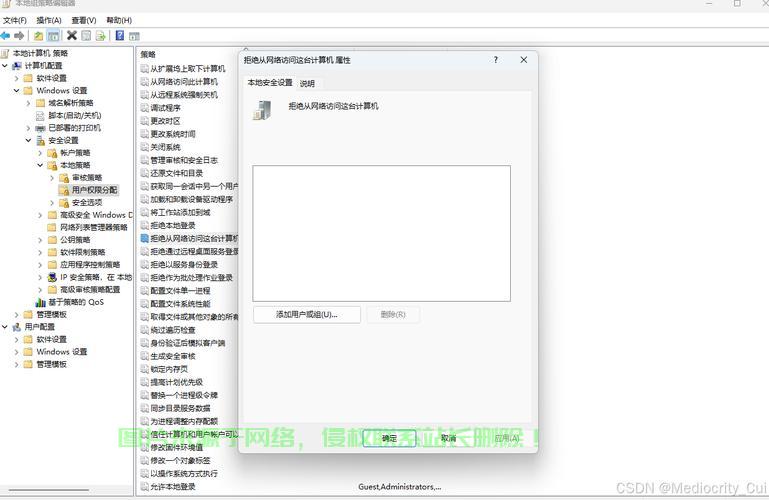Image resolution: width=769 pixels, height=500 pixels.
Task: Switch to the 说明 tab
Action: click(x=307, y=83)
